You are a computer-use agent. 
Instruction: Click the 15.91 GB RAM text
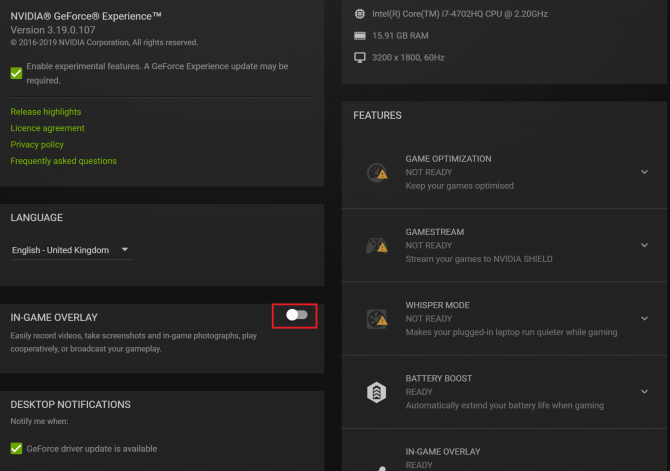[400, 35]
